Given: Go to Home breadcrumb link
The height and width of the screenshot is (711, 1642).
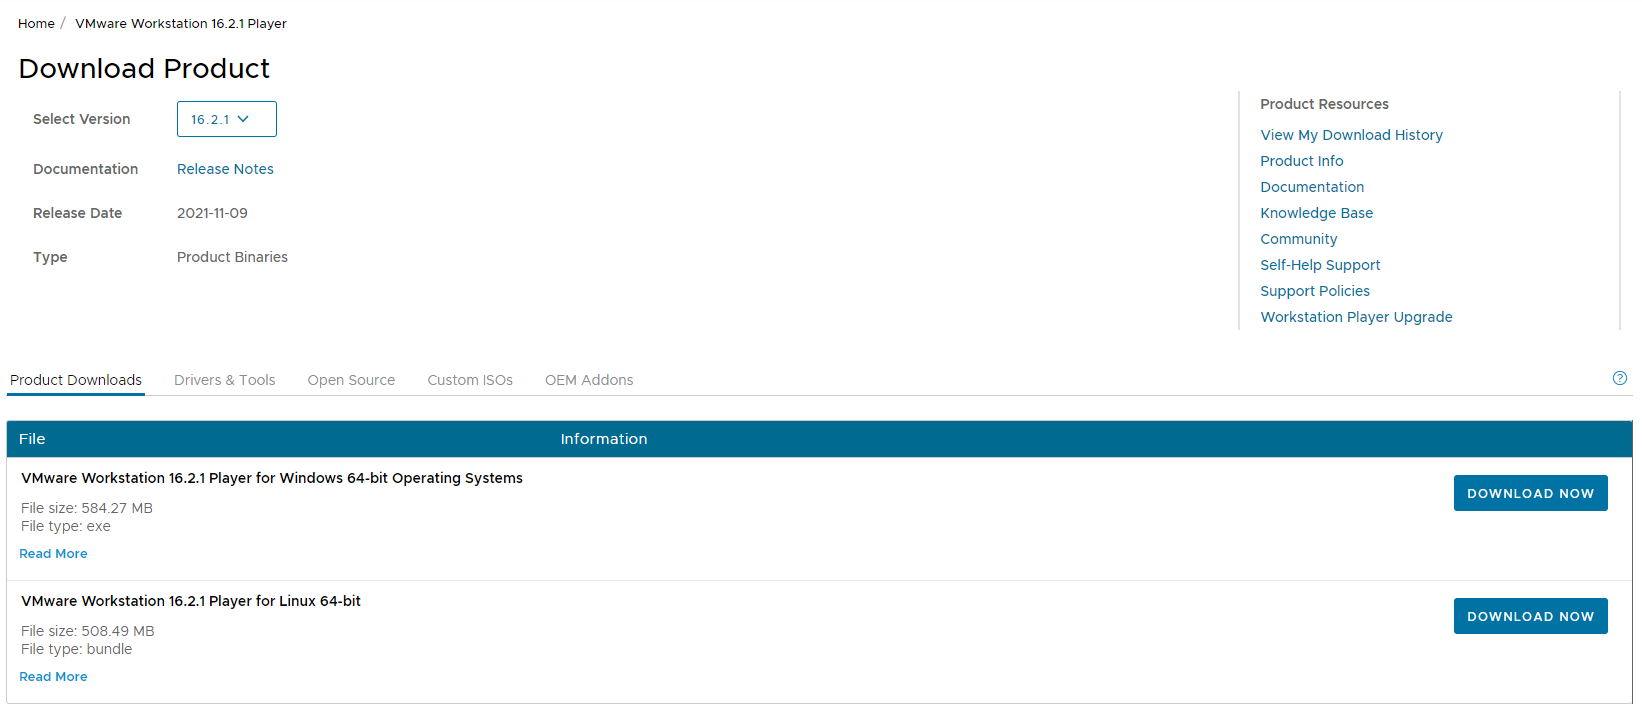Looking at the screenshot, I should tap(36, 23).
